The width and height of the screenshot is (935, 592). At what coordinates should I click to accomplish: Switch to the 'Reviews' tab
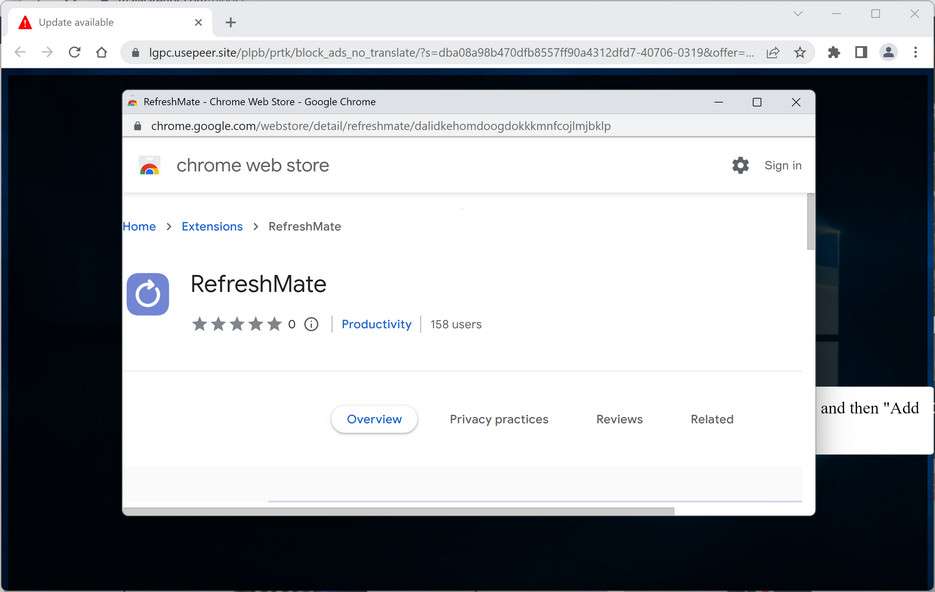point(620,419)
